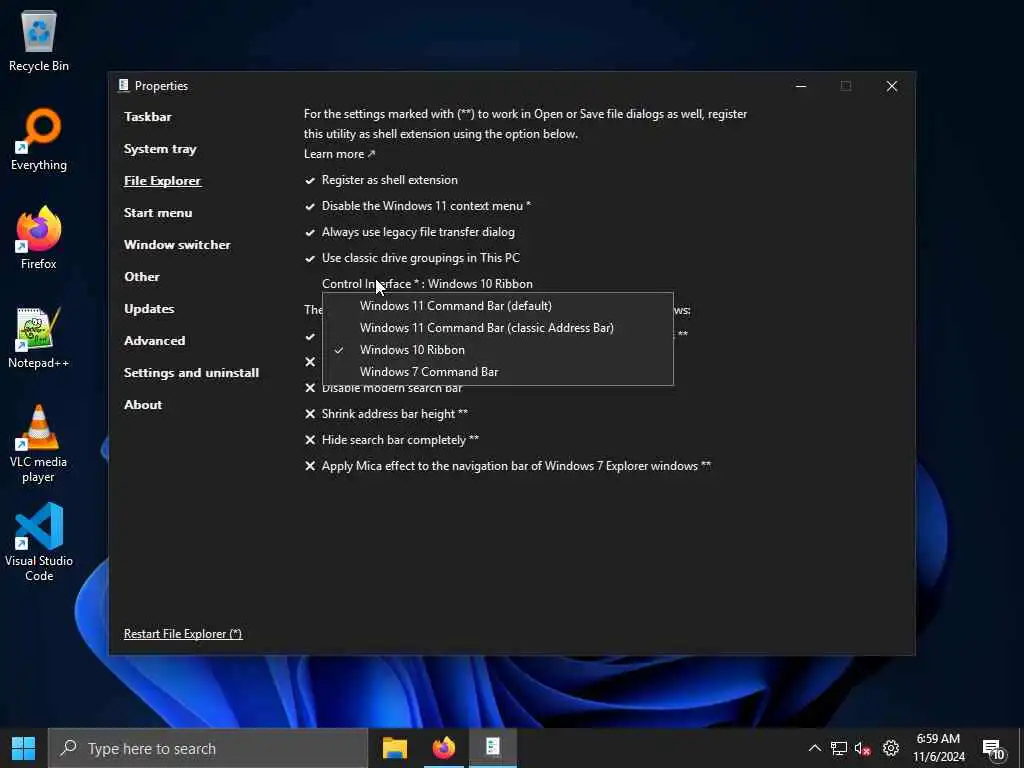Image resolution: width=1024 pixels, height=768 pixels.
Task: Switch to the Window switcher section
Action: 177,245
